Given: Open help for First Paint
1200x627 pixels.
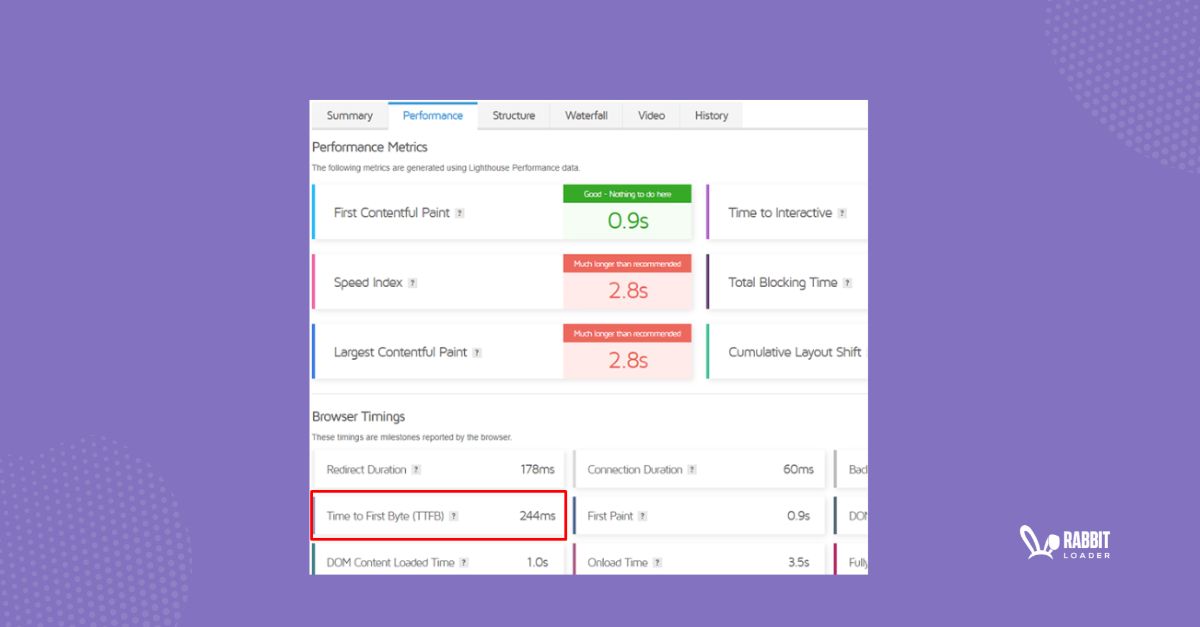Looking at the screenshot, I should [x=642, y=516].
